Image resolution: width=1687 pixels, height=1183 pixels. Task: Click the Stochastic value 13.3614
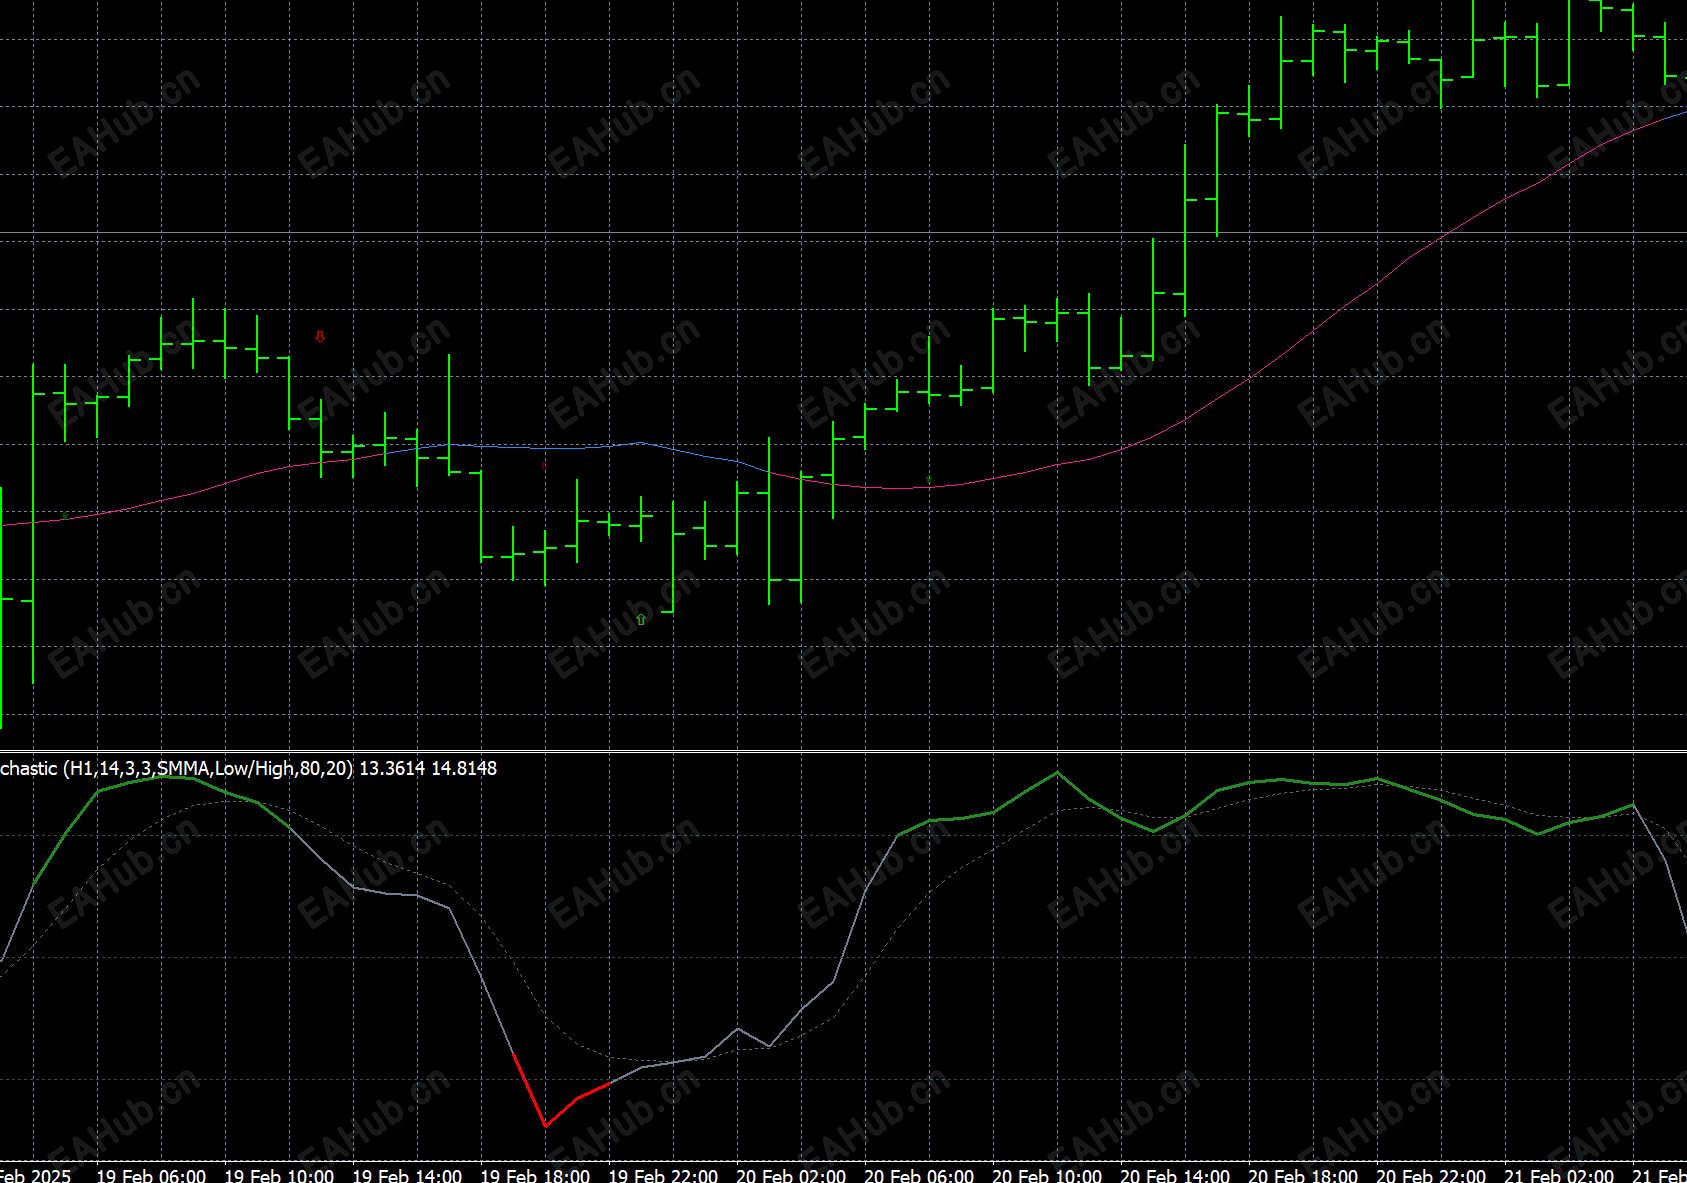pos(392,768)
